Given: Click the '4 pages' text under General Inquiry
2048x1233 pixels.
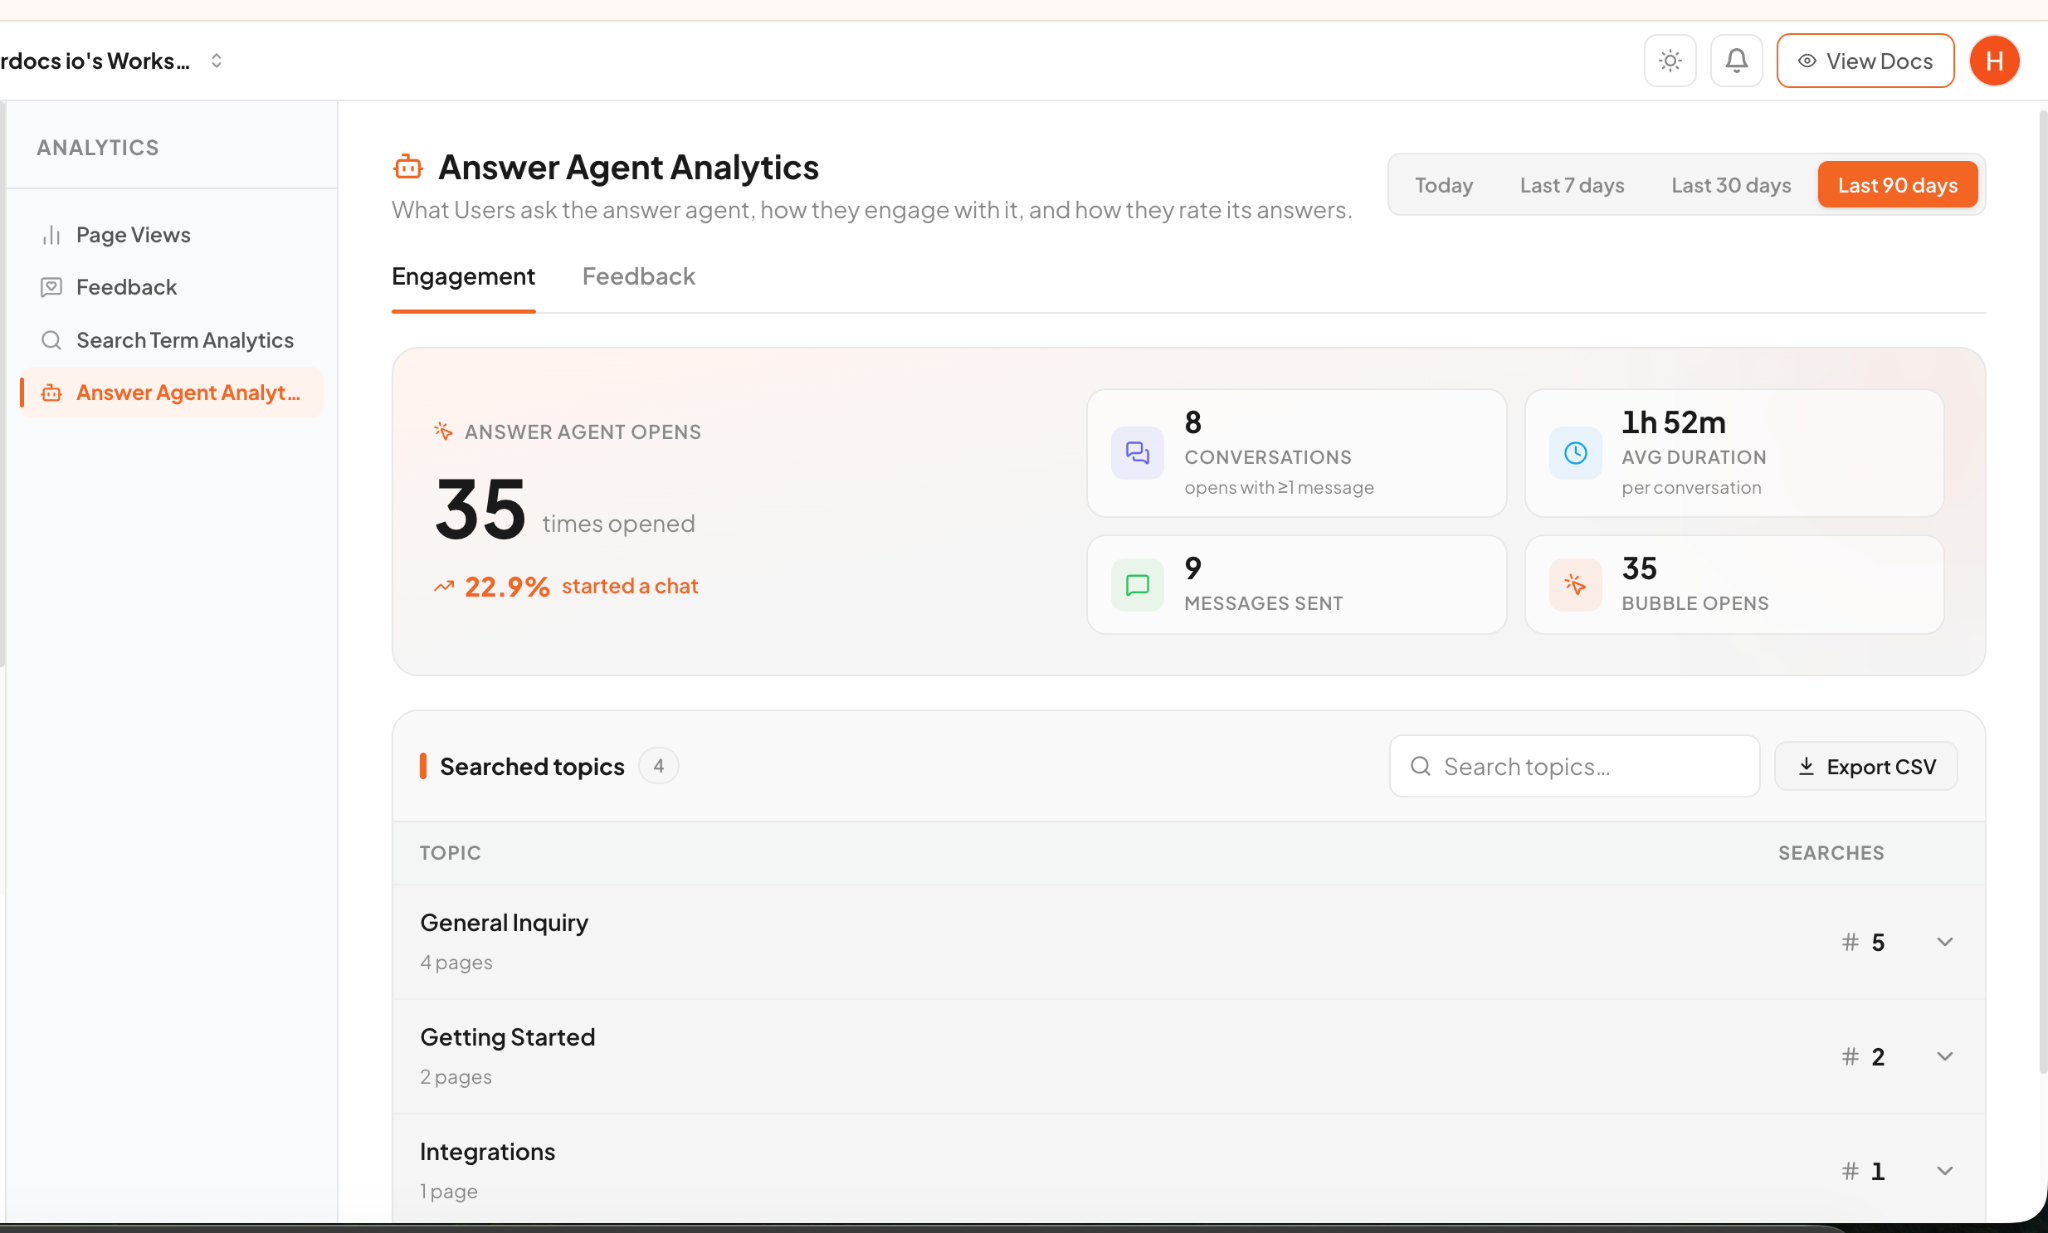Looking at the screenshot, I should tap(456, 962).
